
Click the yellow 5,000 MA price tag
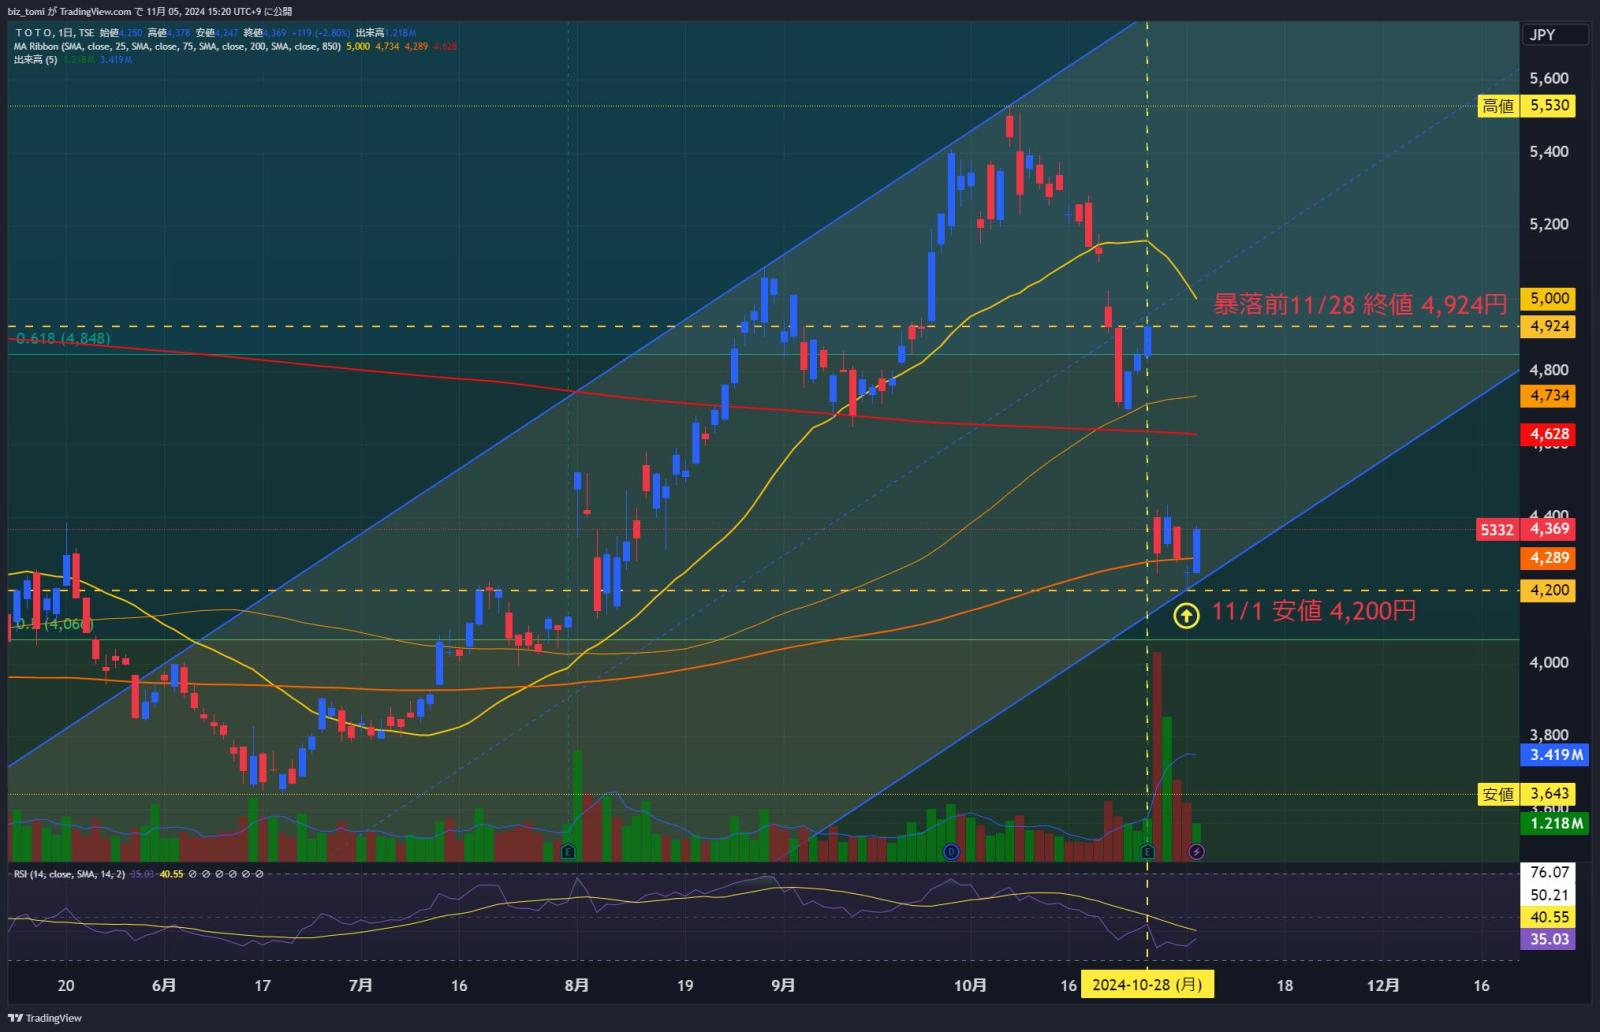coord(1547,299)
